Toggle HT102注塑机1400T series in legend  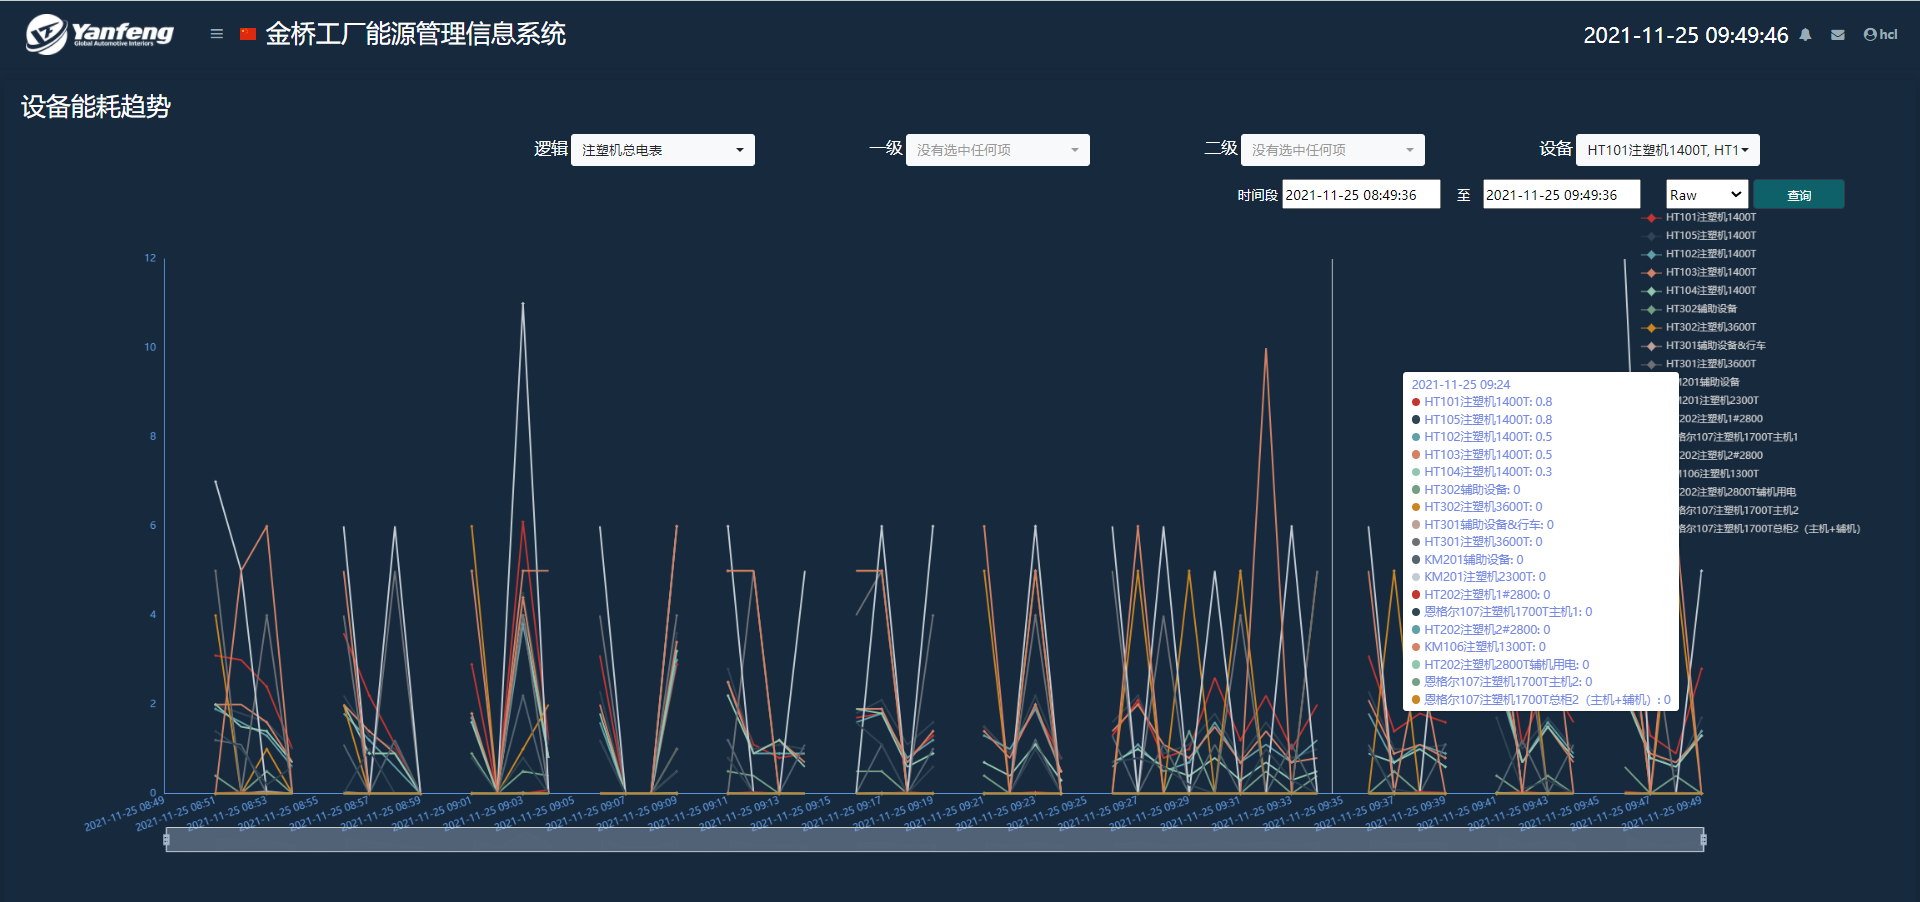coord(1700,254)
